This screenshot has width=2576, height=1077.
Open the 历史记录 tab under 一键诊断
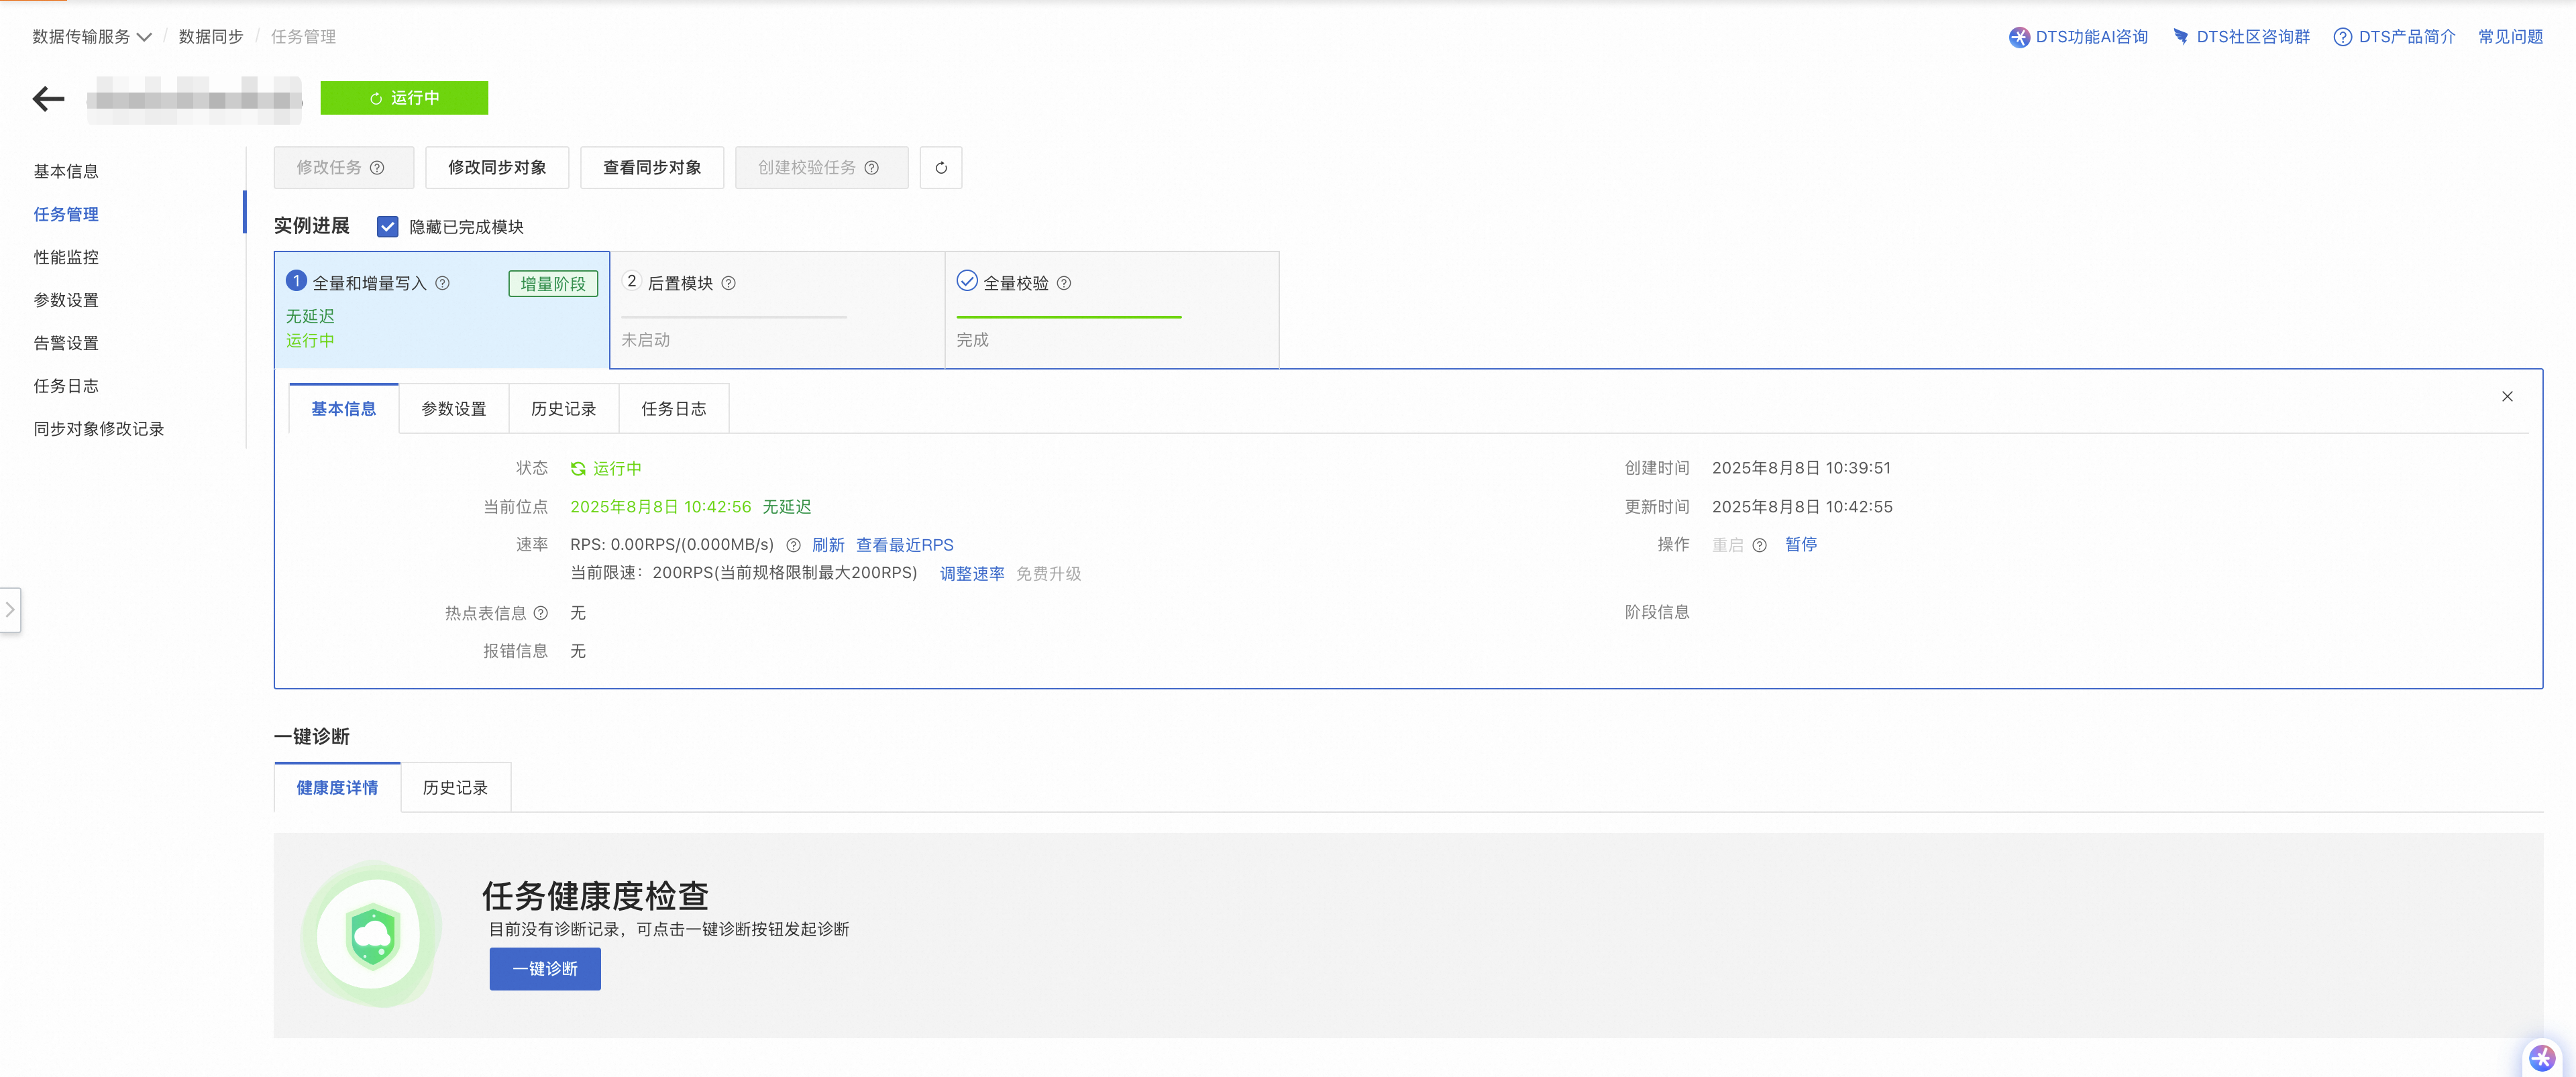(455, 788)
